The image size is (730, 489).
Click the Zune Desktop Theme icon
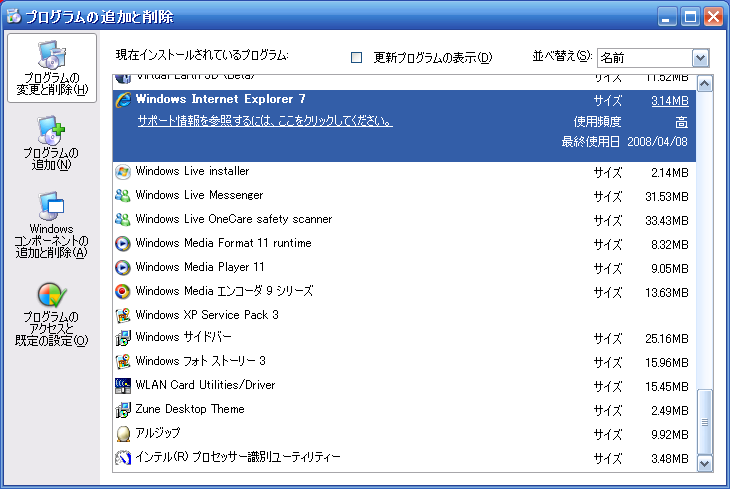click(123, 410)
